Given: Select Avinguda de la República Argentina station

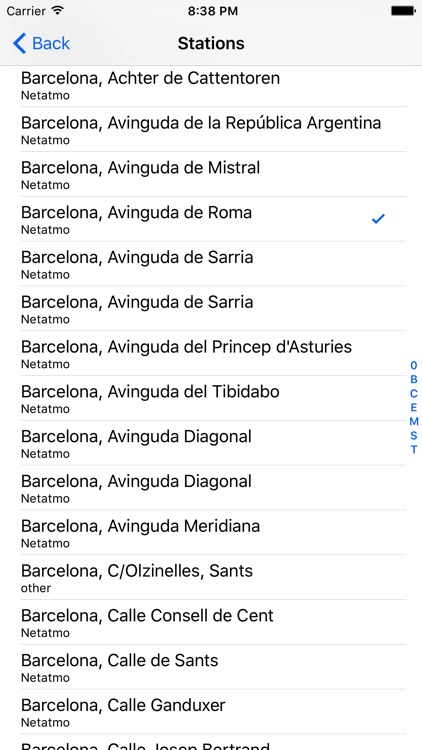Looking at the screenshot, I should (x=213, y=129).
